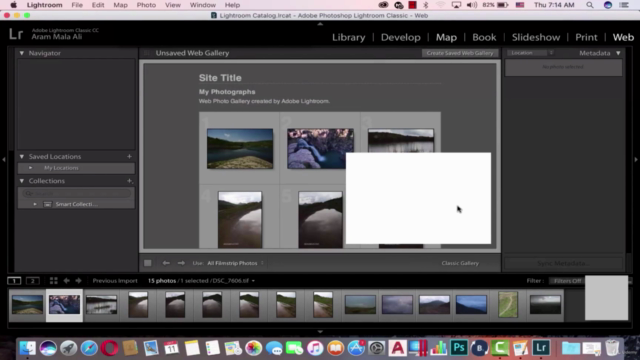Click the Site Title heading in gallery preview
The height and width of the screenshot is (360, 640).
(220, 78)
